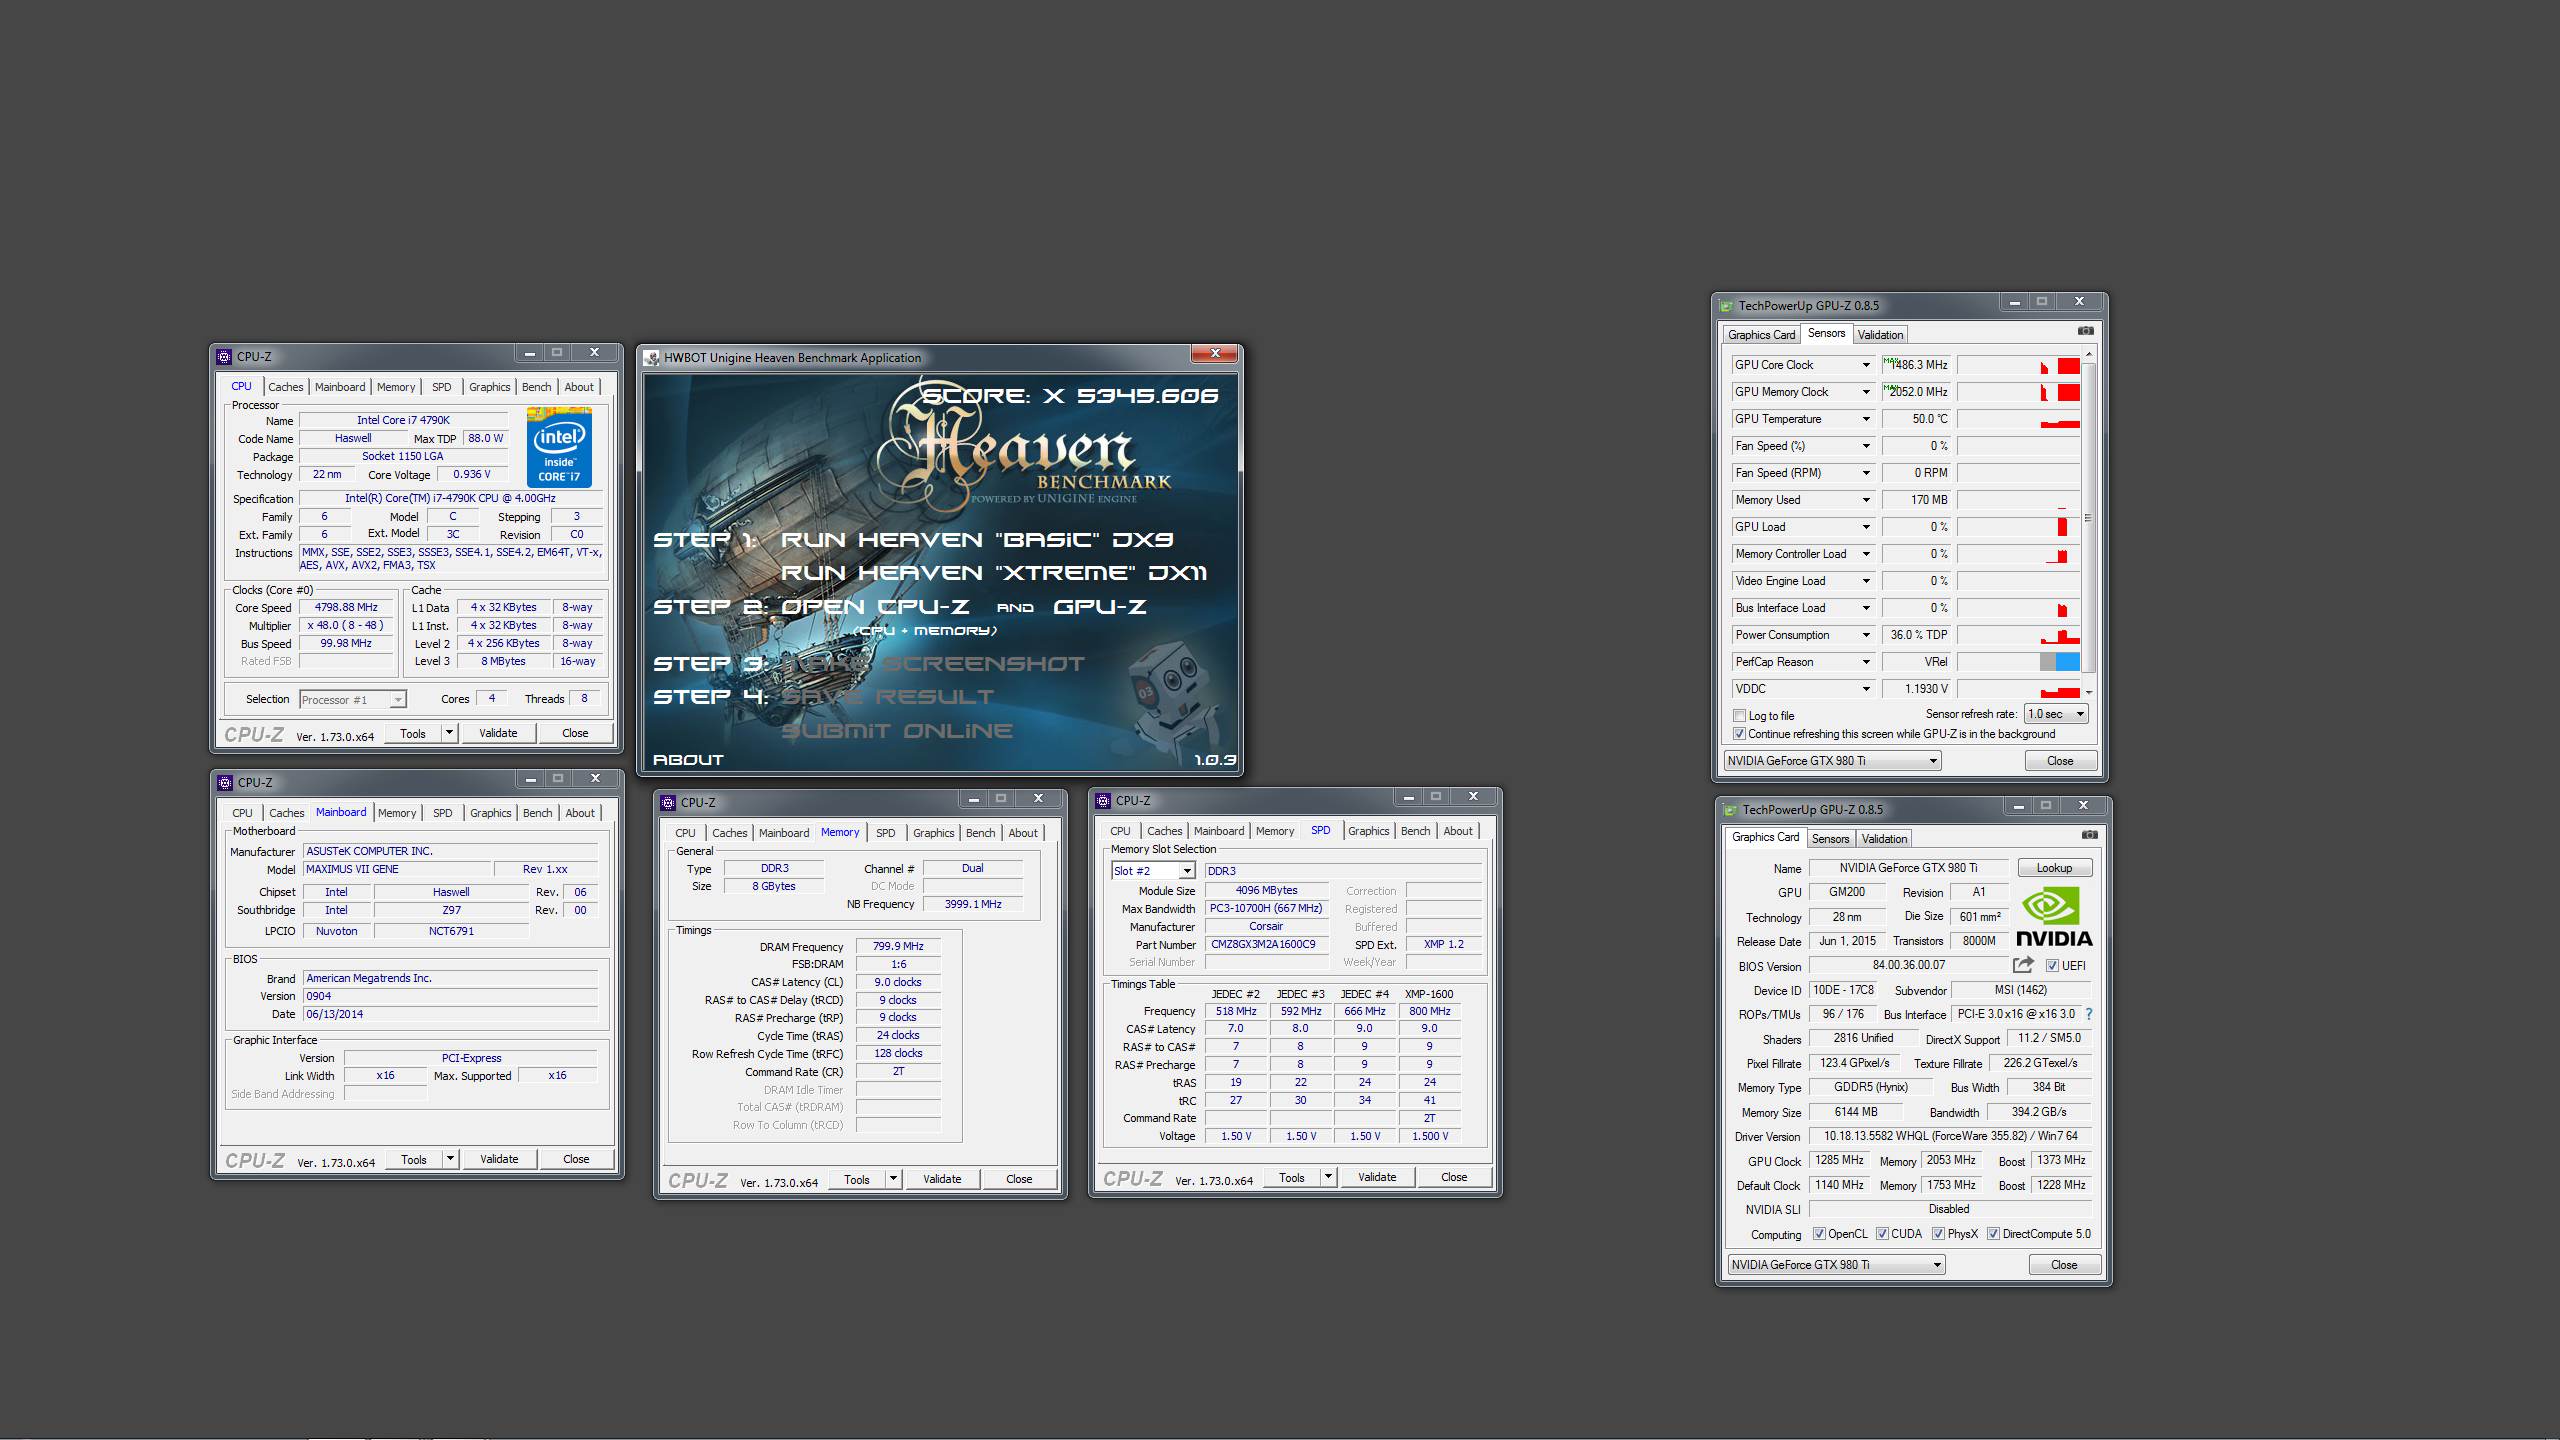The image size is (2560, 1440).
Task: Toggle the PhysX computing checkbox
Action: coord(1938,1234)
